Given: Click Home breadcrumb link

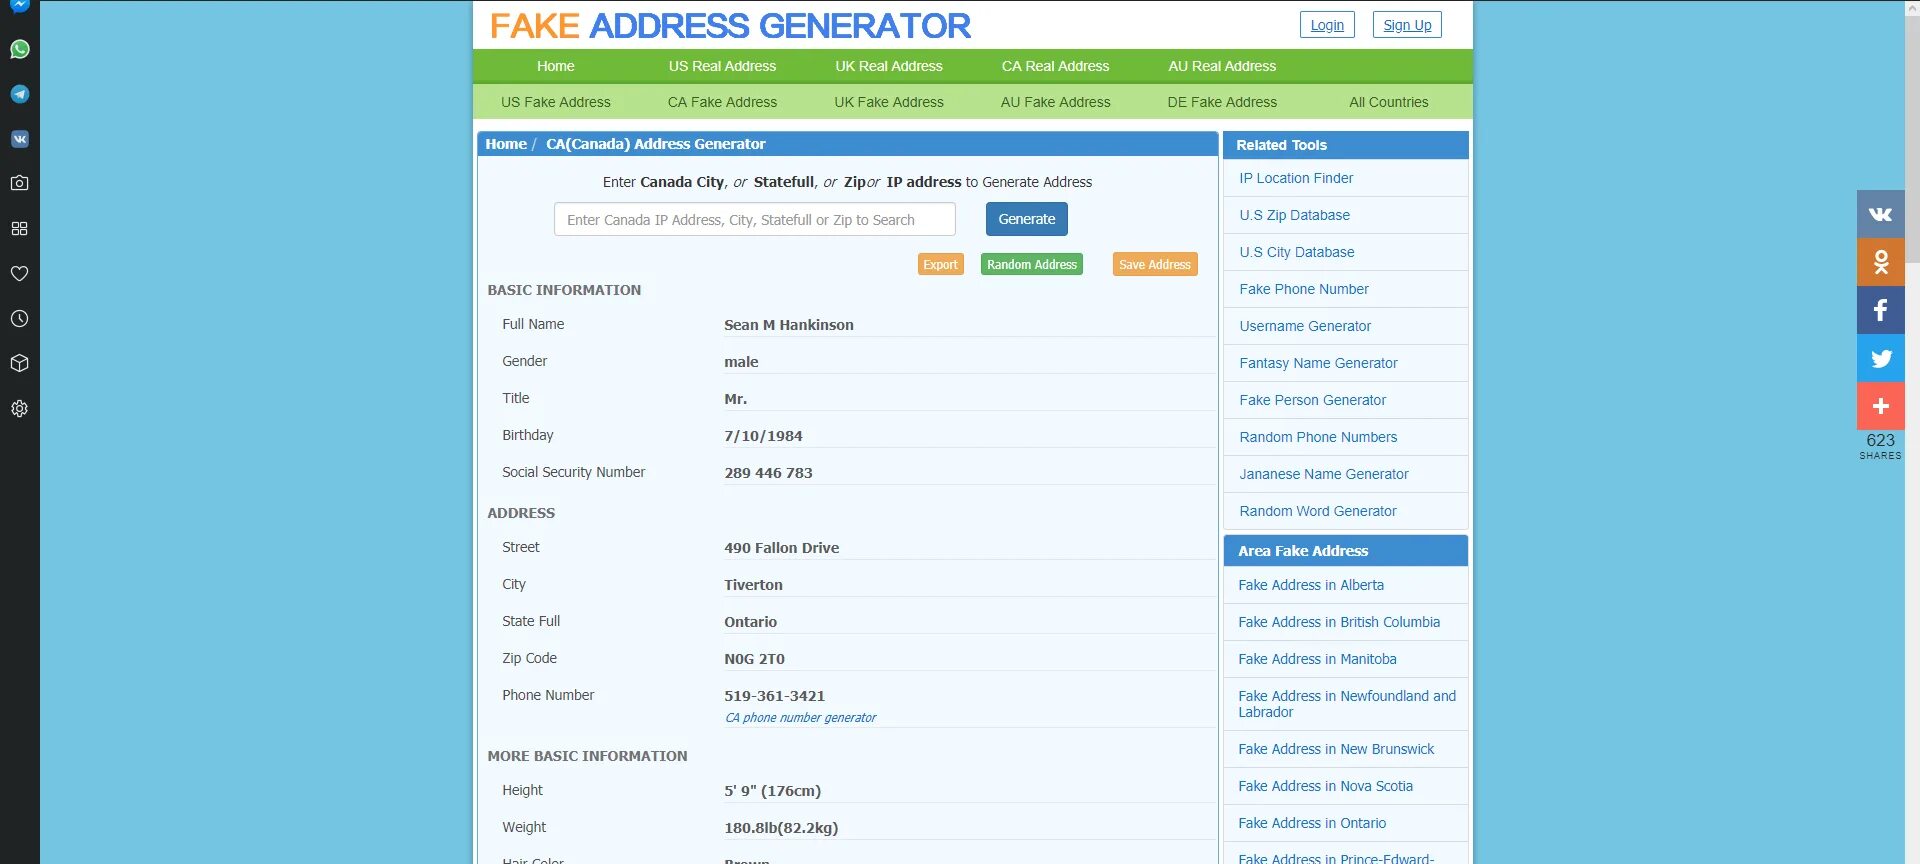Looking at the screenshot, I should click(506, 144).
